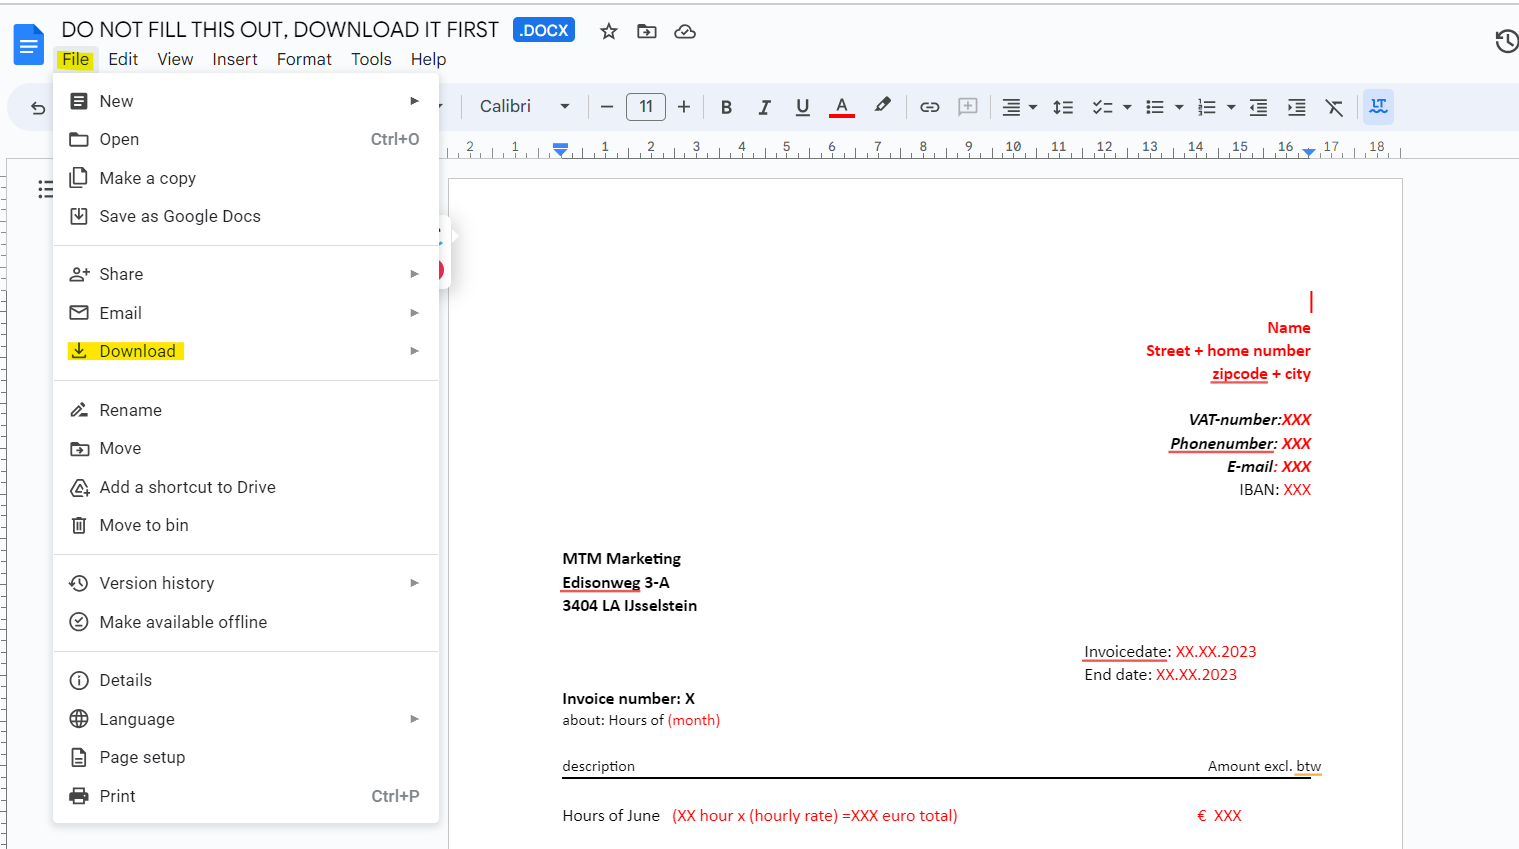The width and height of the screenshot is (1519, 849).
Task: Click the font size input field
Action: 646,107
